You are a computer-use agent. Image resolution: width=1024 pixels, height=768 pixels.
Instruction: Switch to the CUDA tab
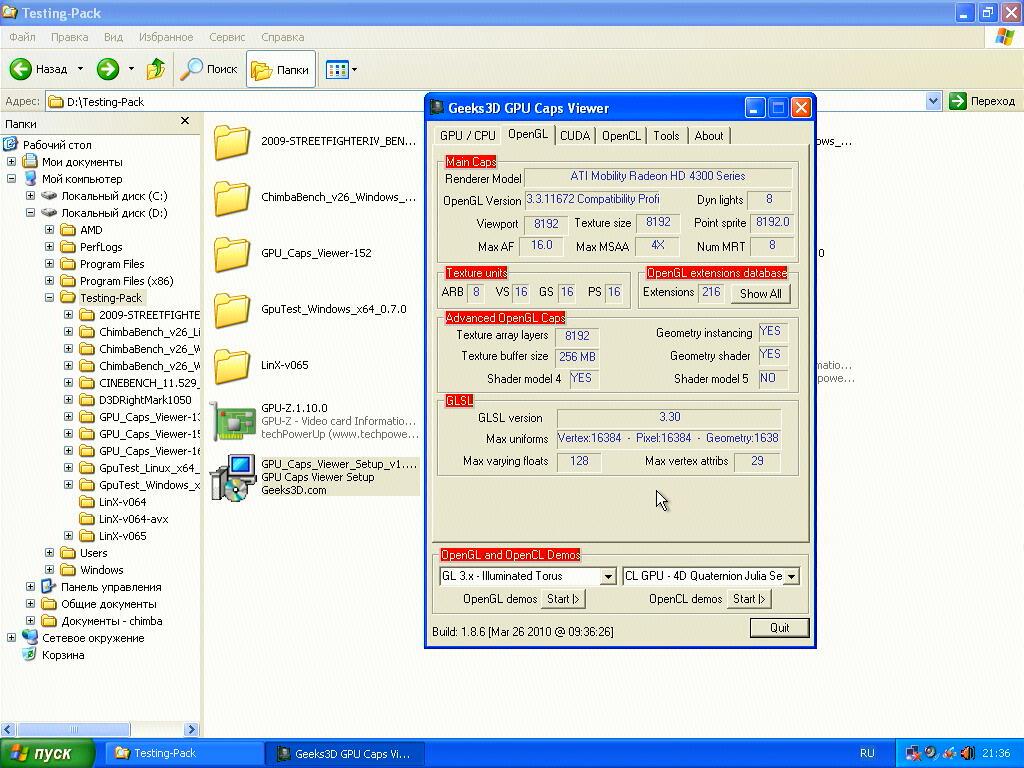(575, 136)
